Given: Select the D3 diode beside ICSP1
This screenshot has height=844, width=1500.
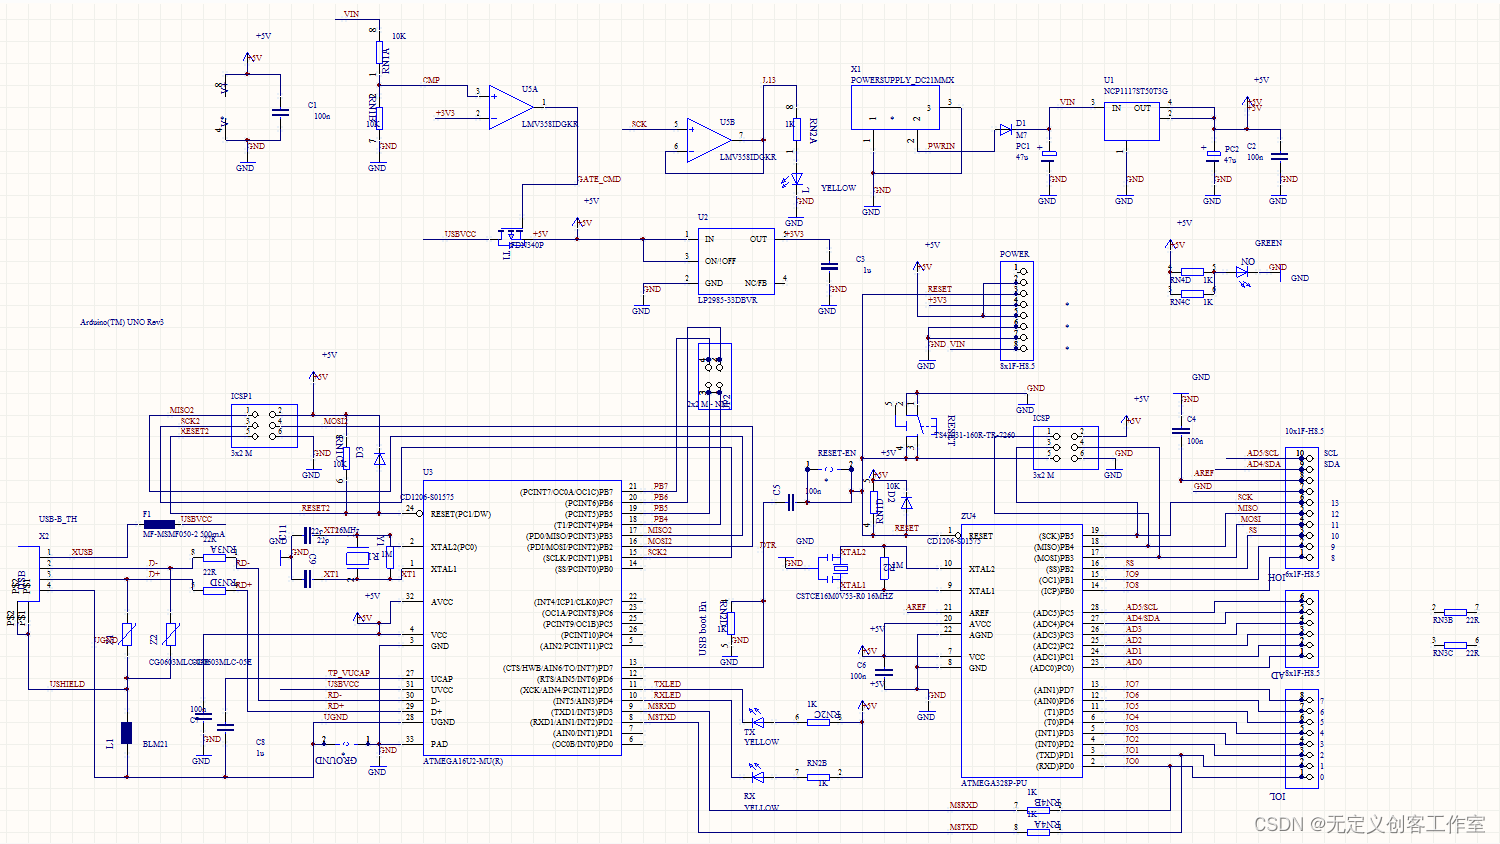Looking at the screenshot, I should (x=378, y=458).
